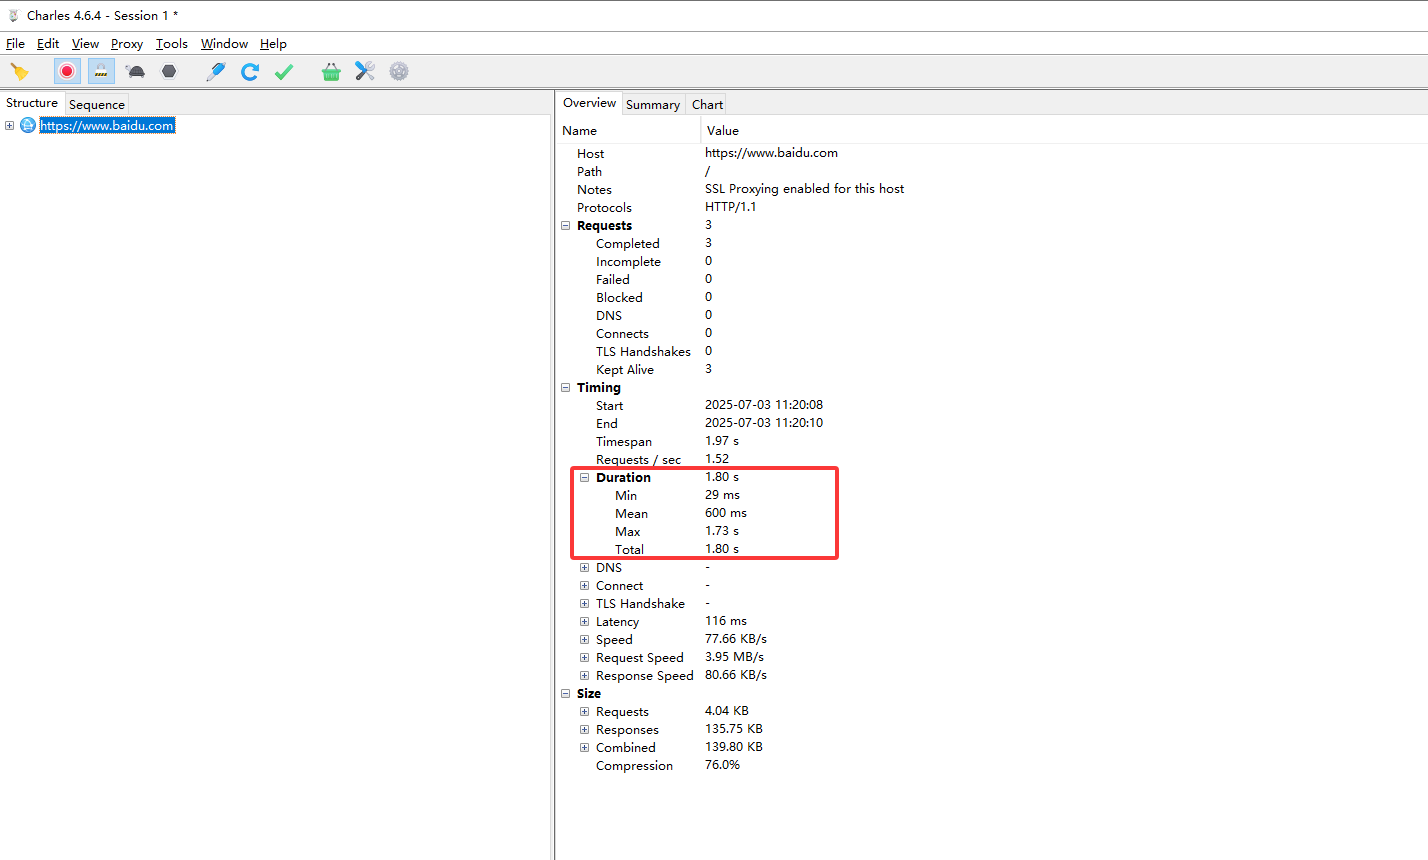
Task: Stop recording with the red record icon
Action: [67, 71]
